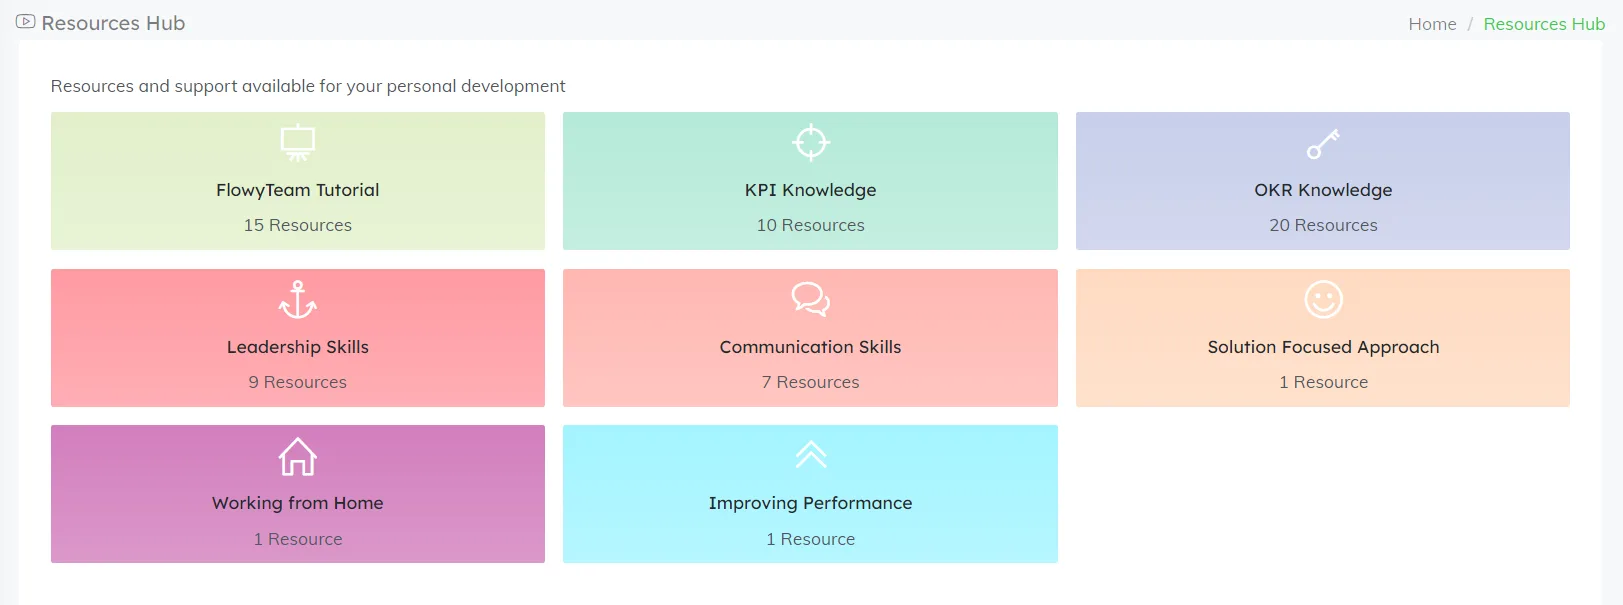
Task: Open the Communication Skills title
Action: (x=811, y=347)
